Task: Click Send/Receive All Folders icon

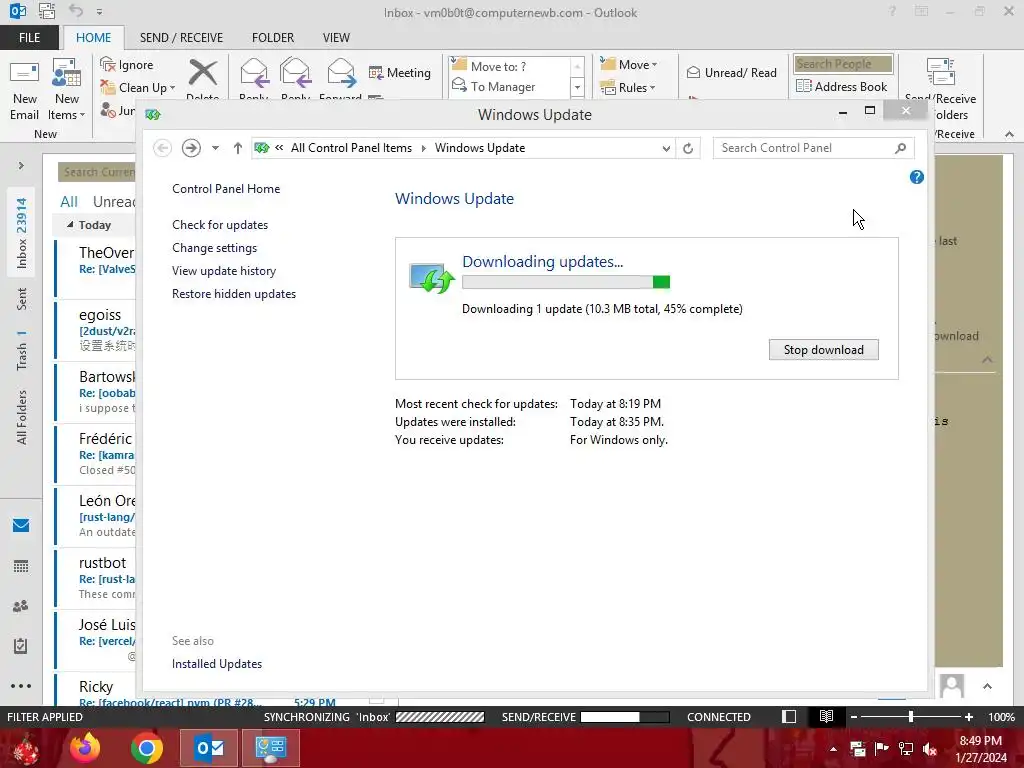Action: point(940,72)
